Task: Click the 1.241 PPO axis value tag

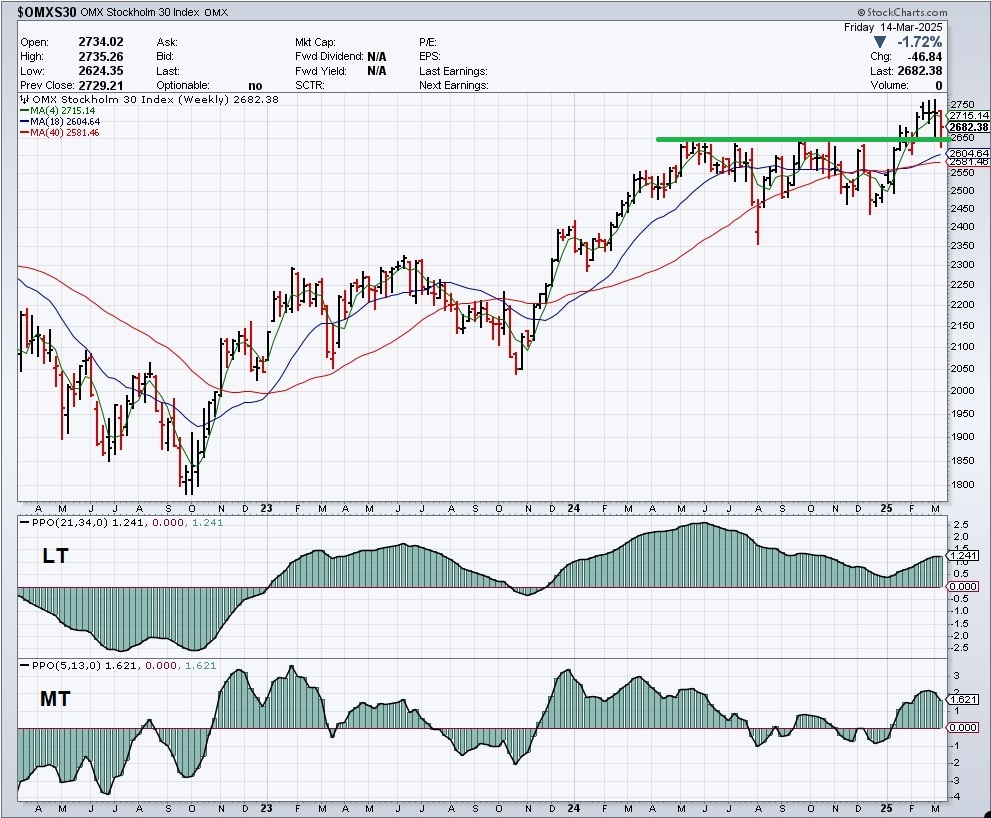Action: pyautogui.click(x=963, y=556)
